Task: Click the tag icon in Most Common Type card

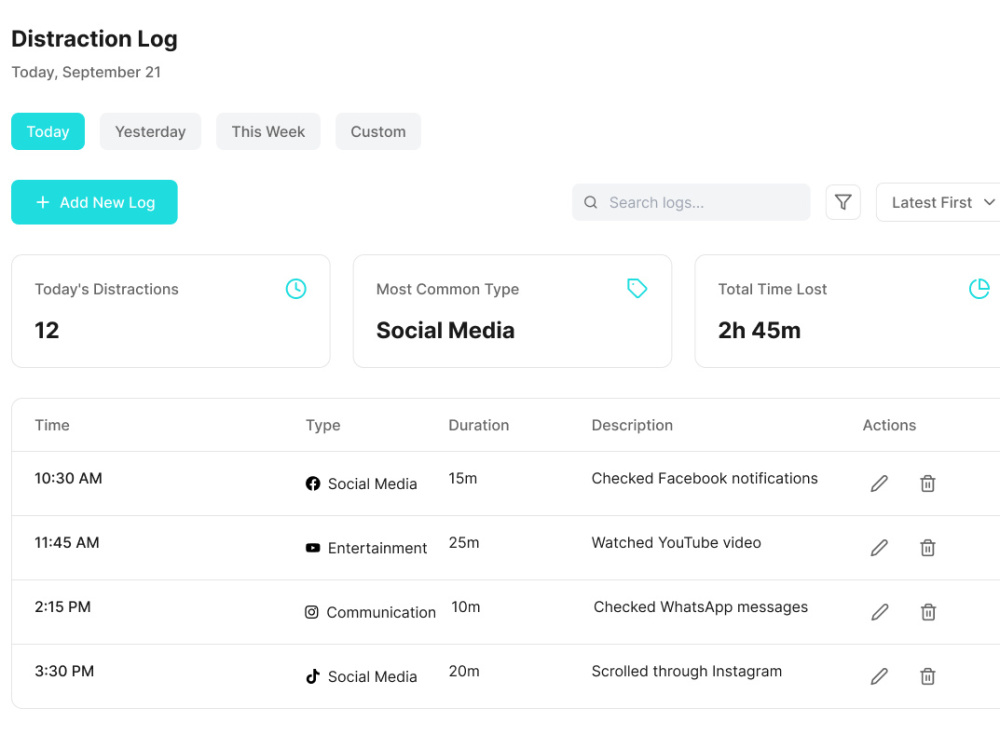Action: coord(636,288)
